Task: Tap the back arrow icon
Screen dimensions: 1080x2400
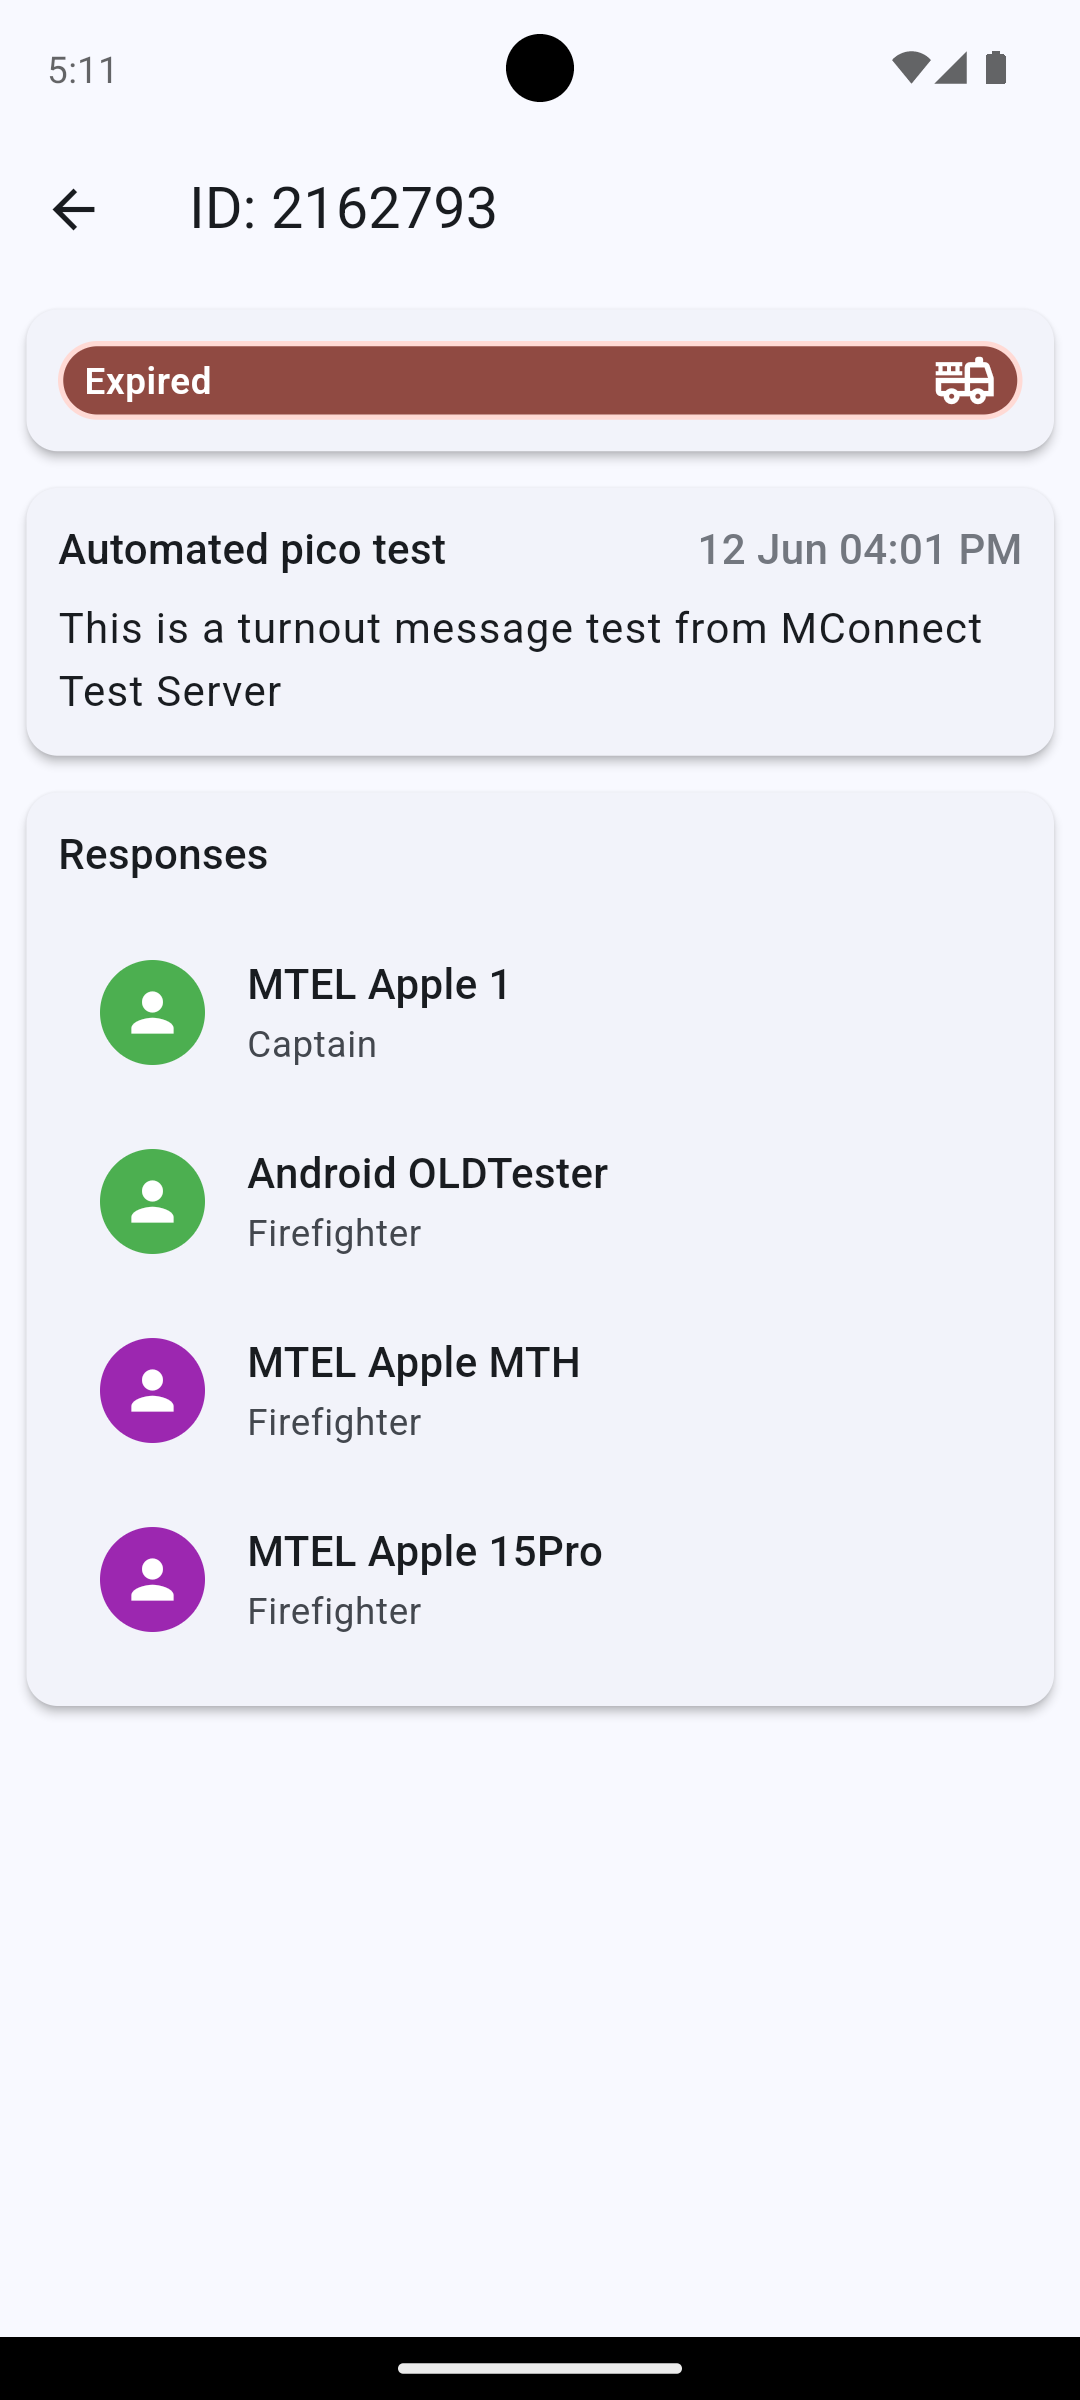Action: tap(73, 209)
